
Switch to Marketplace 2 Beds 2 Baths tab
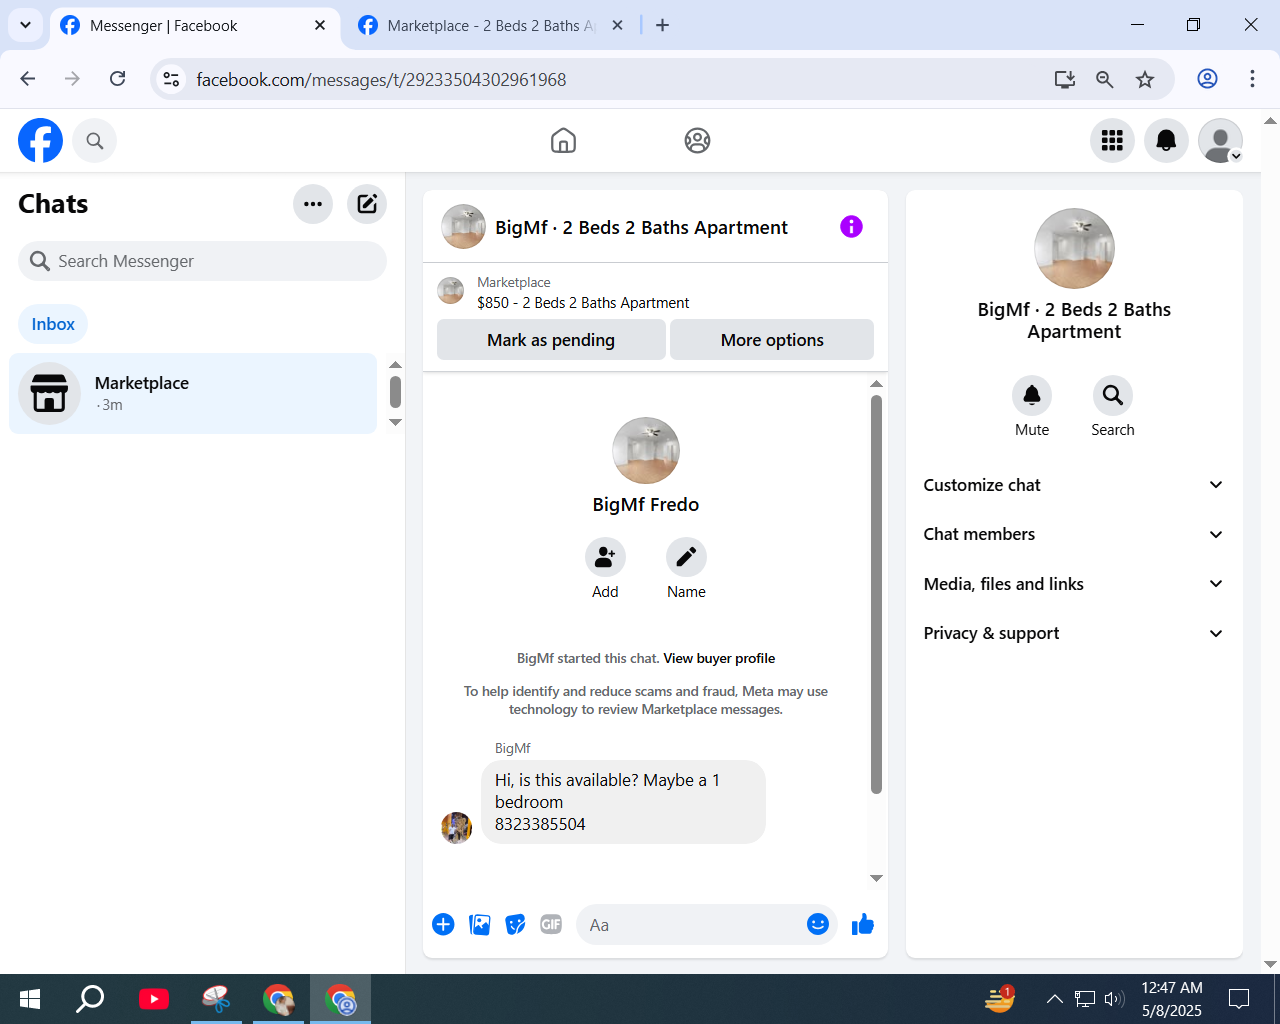(x=491, y=26)
